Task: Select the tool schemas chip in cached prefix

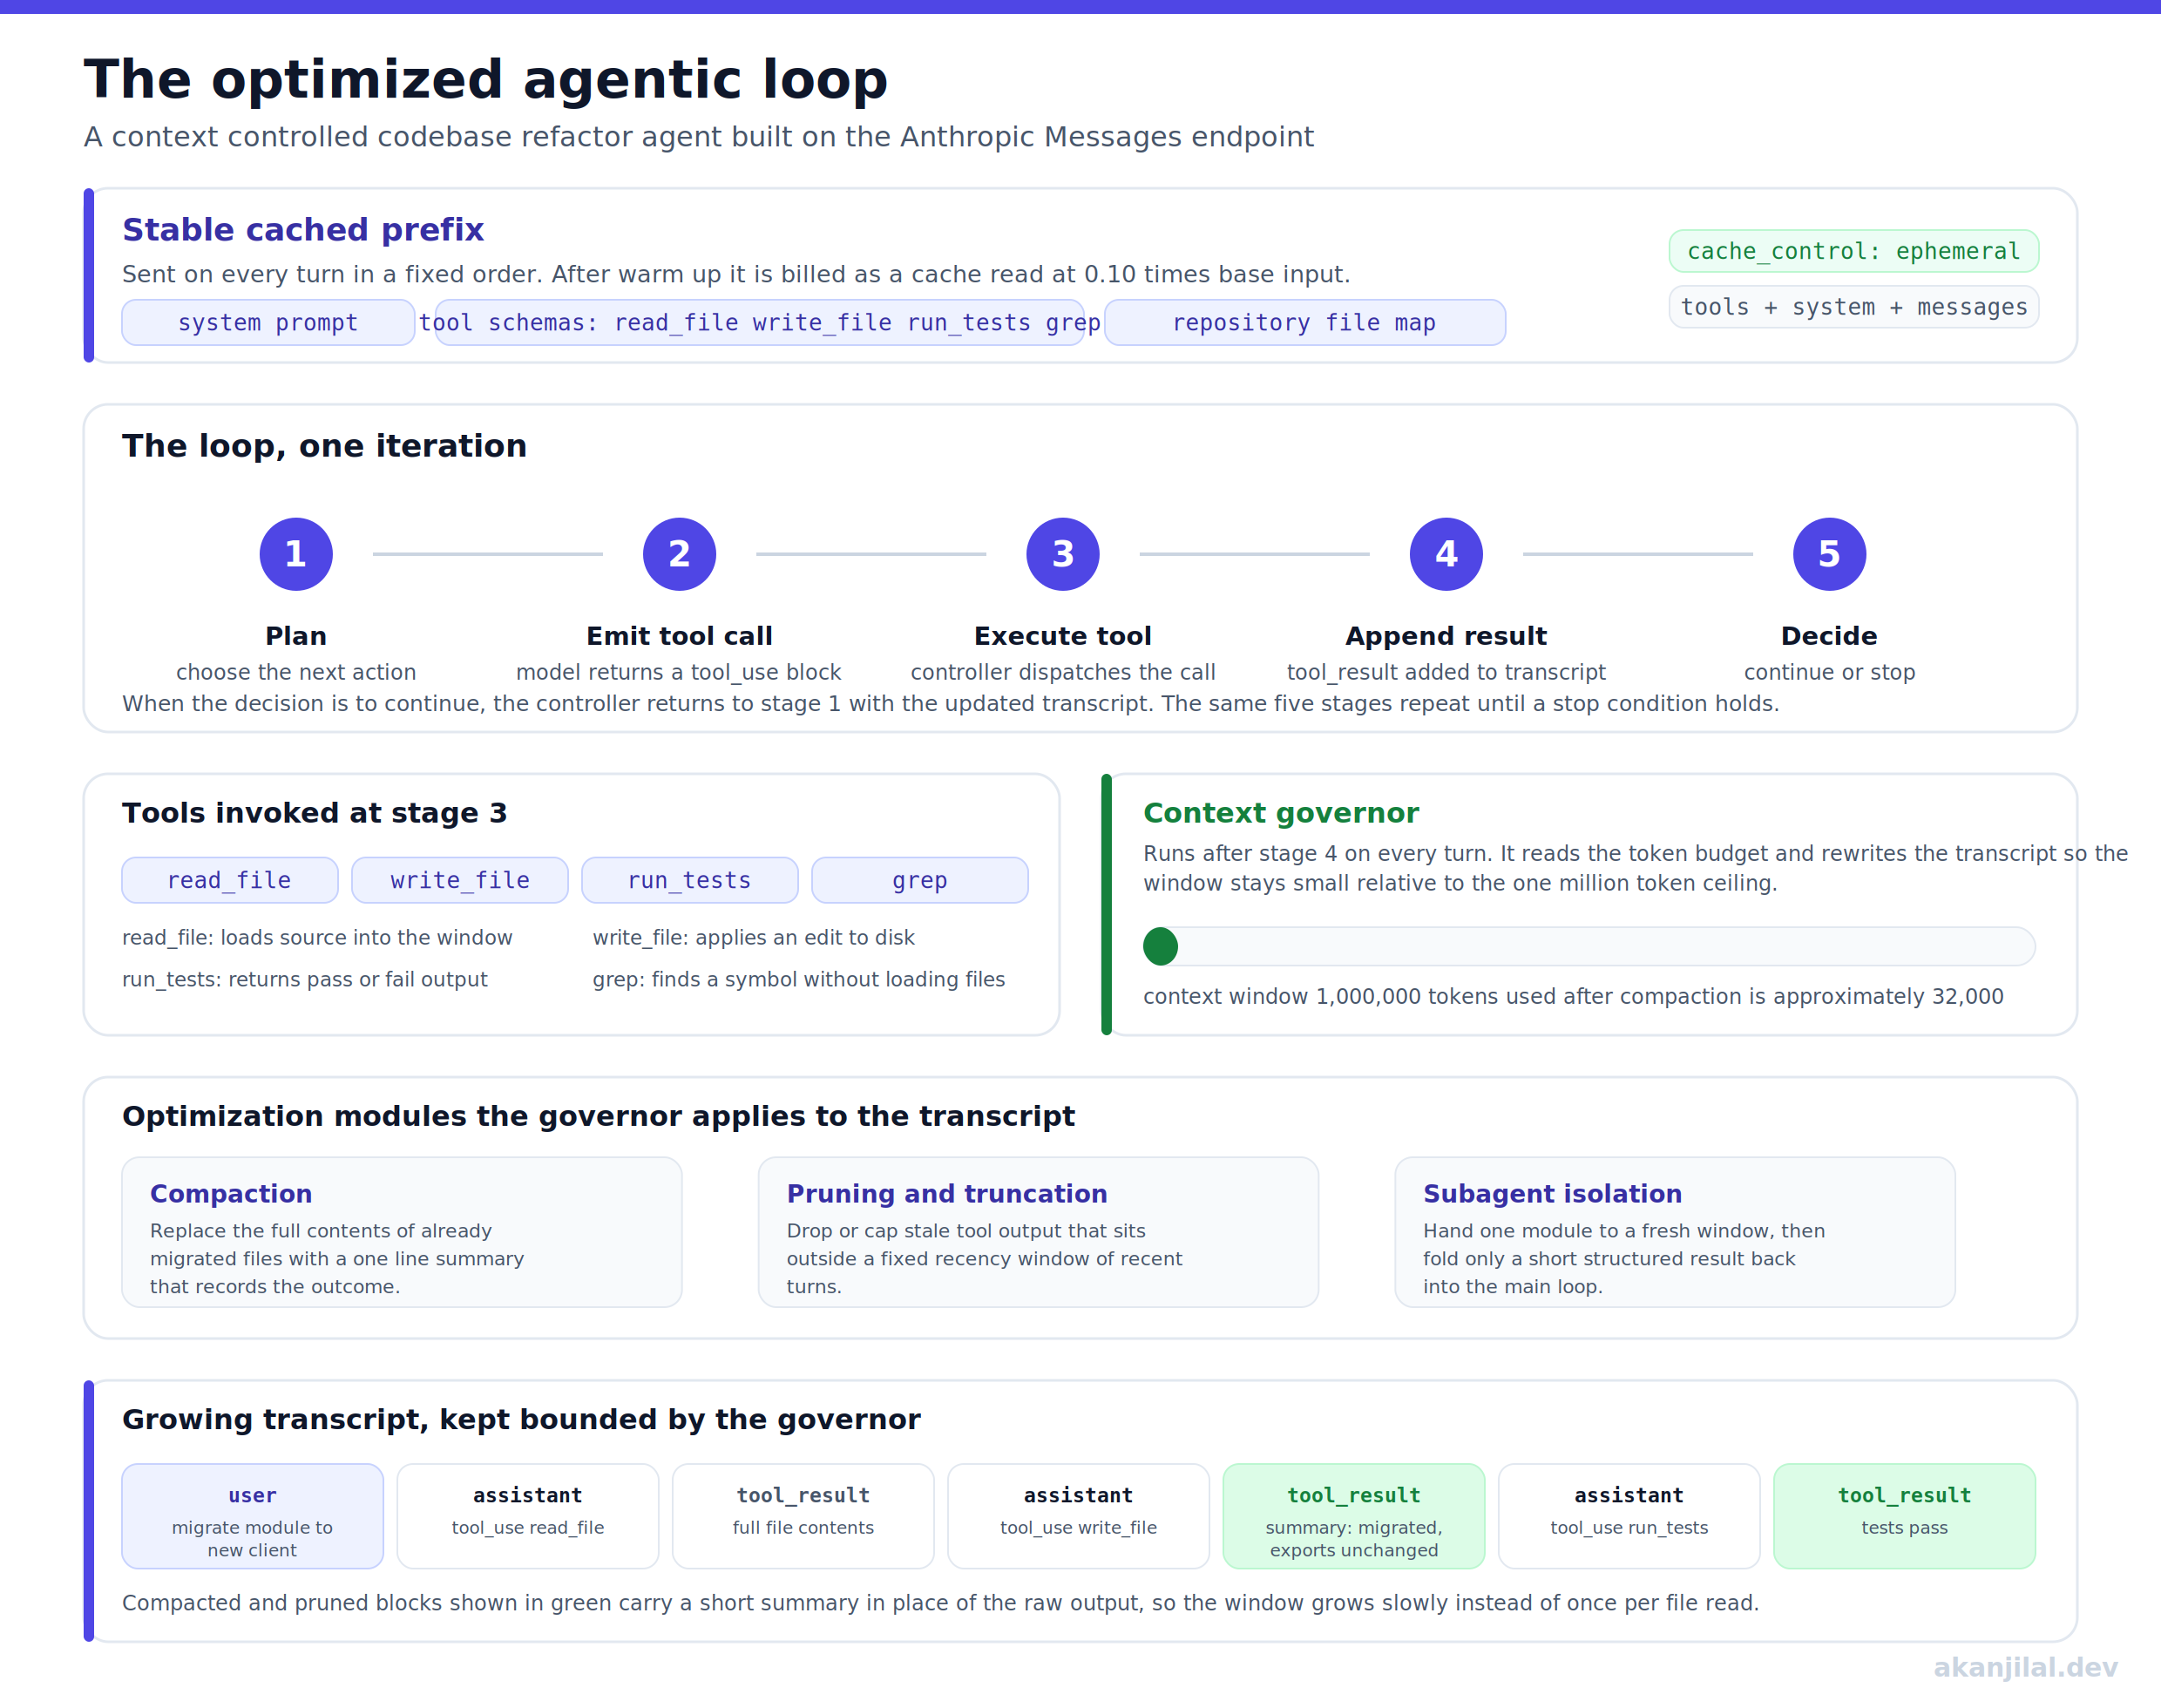Action: pos(760,322)
